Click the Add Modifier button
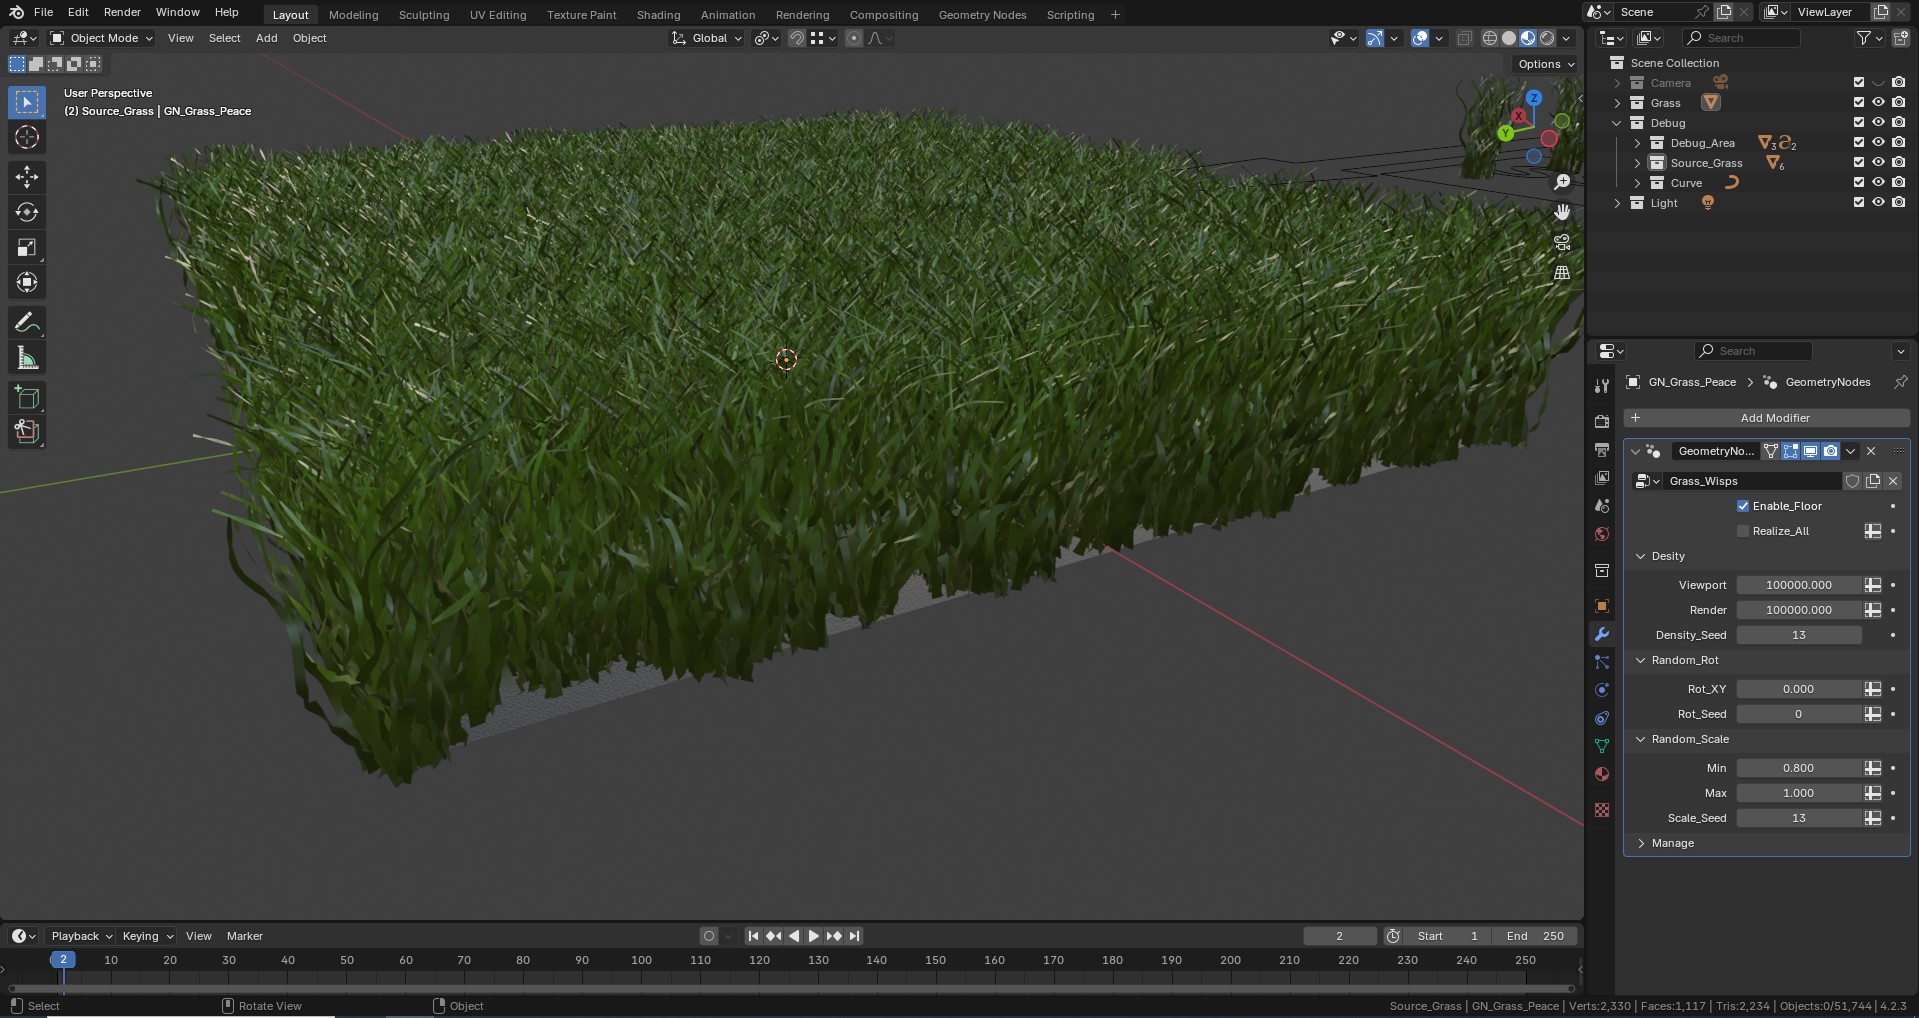This screenshot has width=1919, height=1018. click(1775, 417)
